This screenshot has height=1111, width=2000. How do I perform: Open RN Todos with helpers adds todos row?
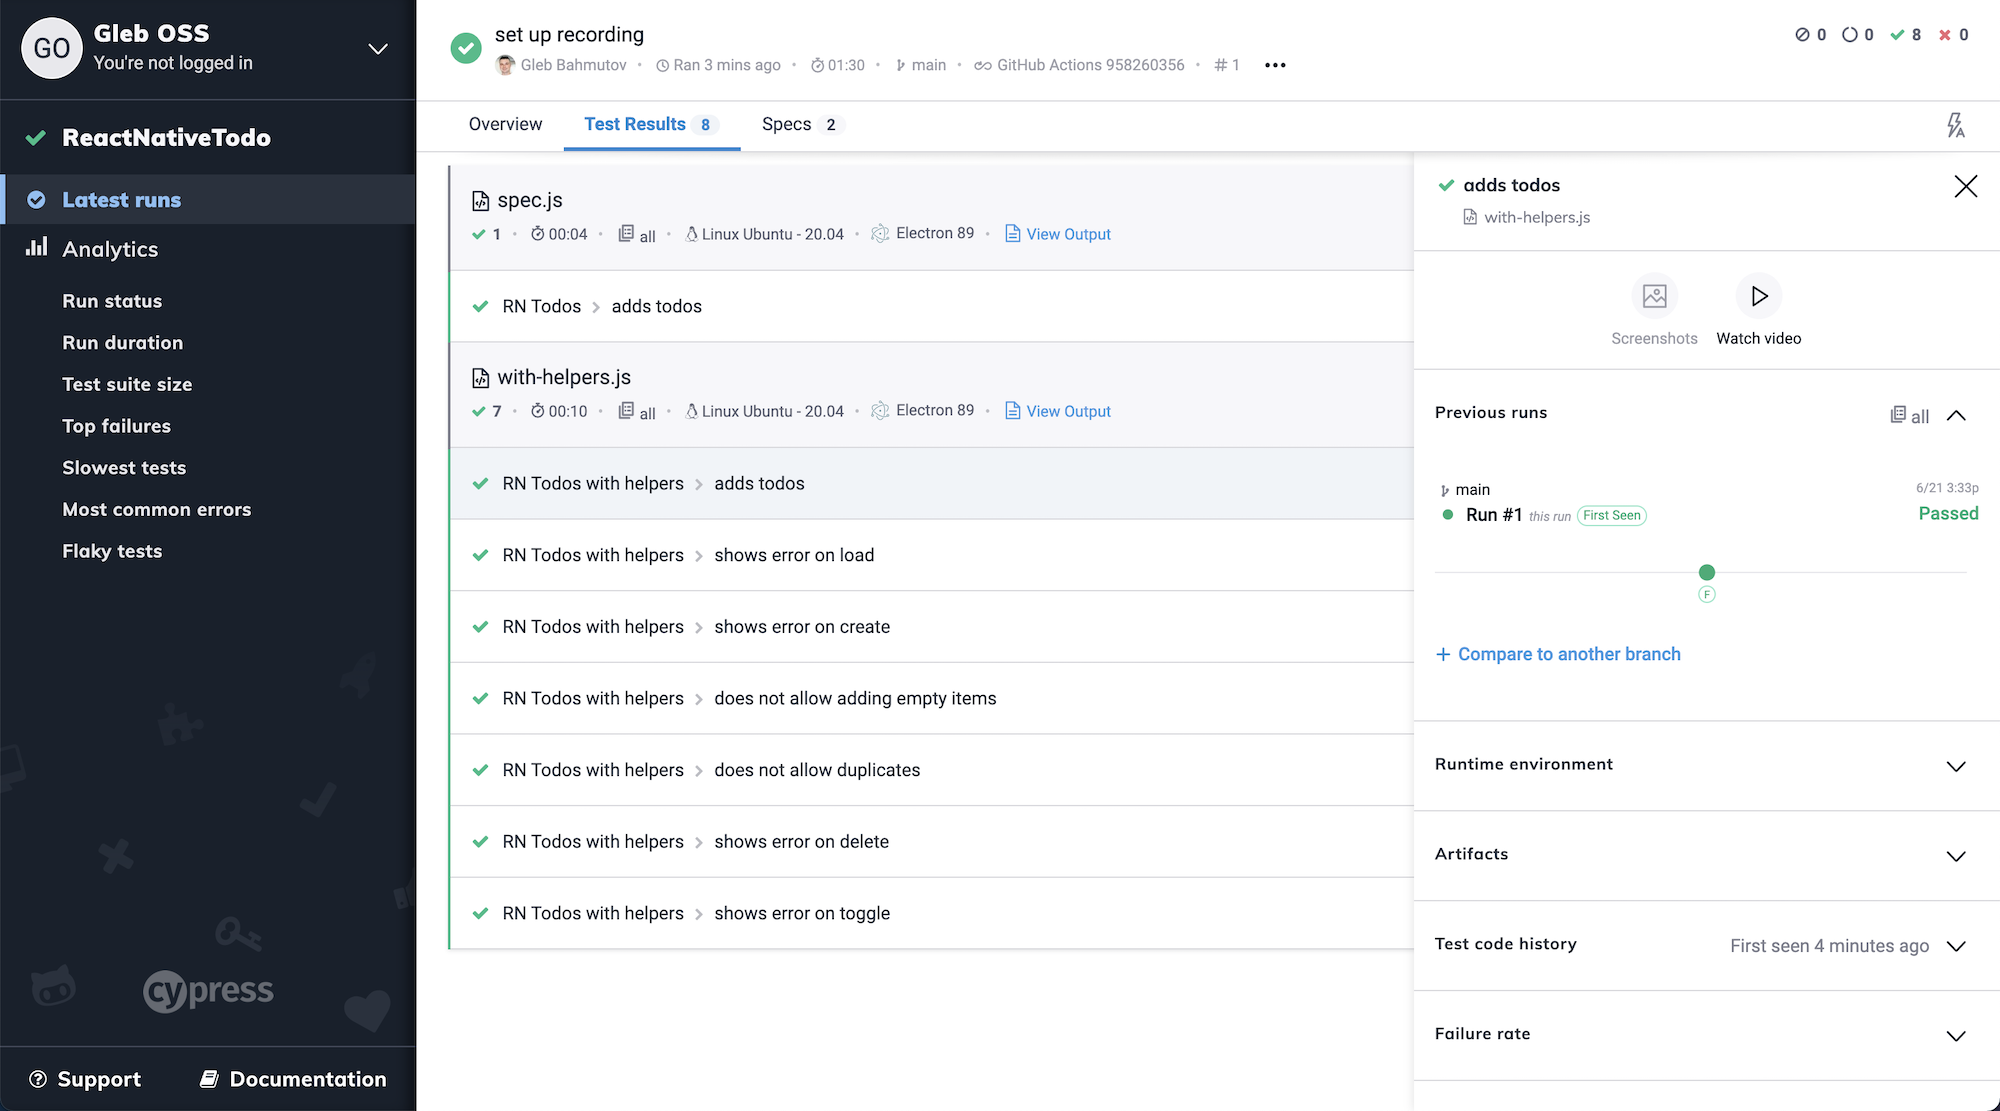(x=931, y=483)
